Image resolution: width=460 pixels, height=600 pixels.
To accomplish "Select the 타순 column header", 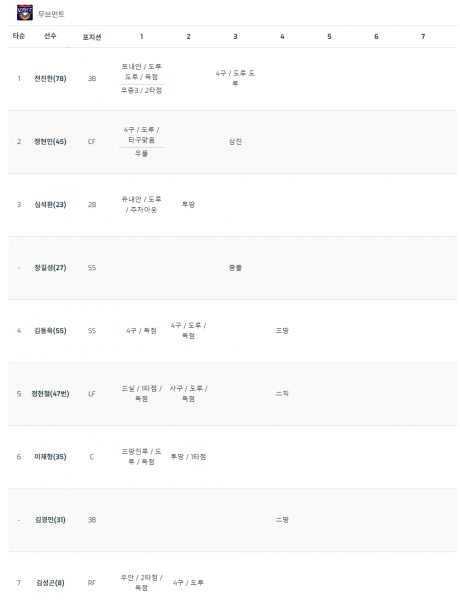I will 19,36.
